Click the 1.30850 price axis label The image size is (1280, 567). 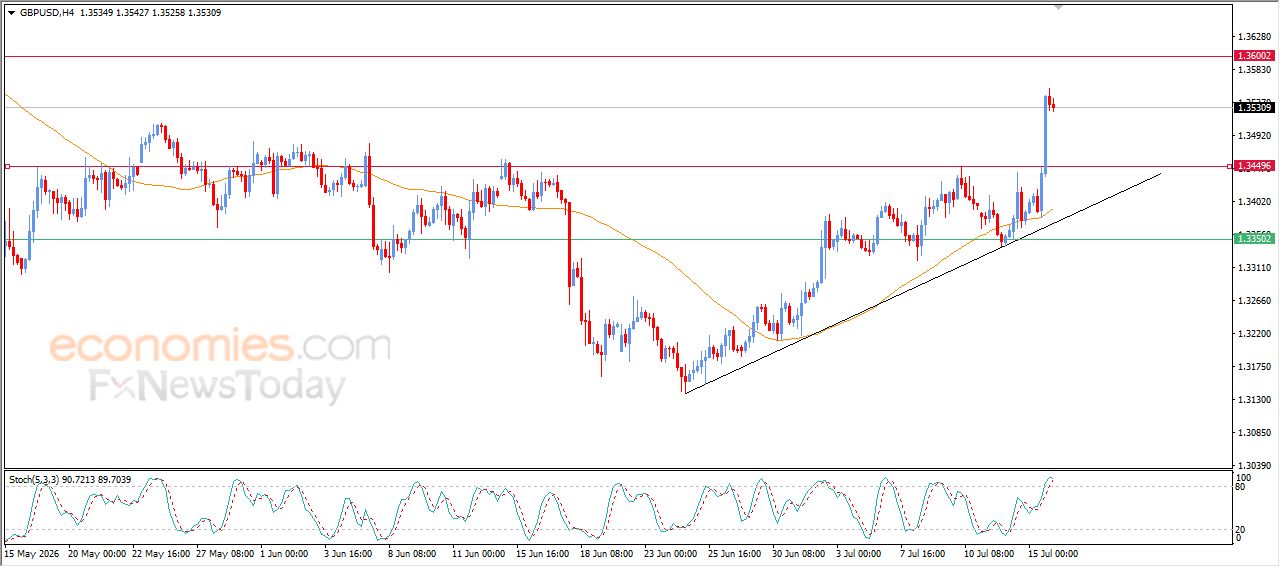click(1254, 433)
